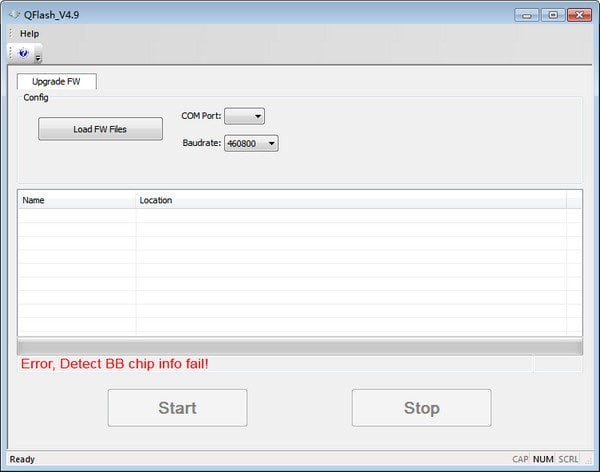Minimize the QFlash window
Viewport: 600px width, 472px height.
pyautogui.click(x=527, y=14)
